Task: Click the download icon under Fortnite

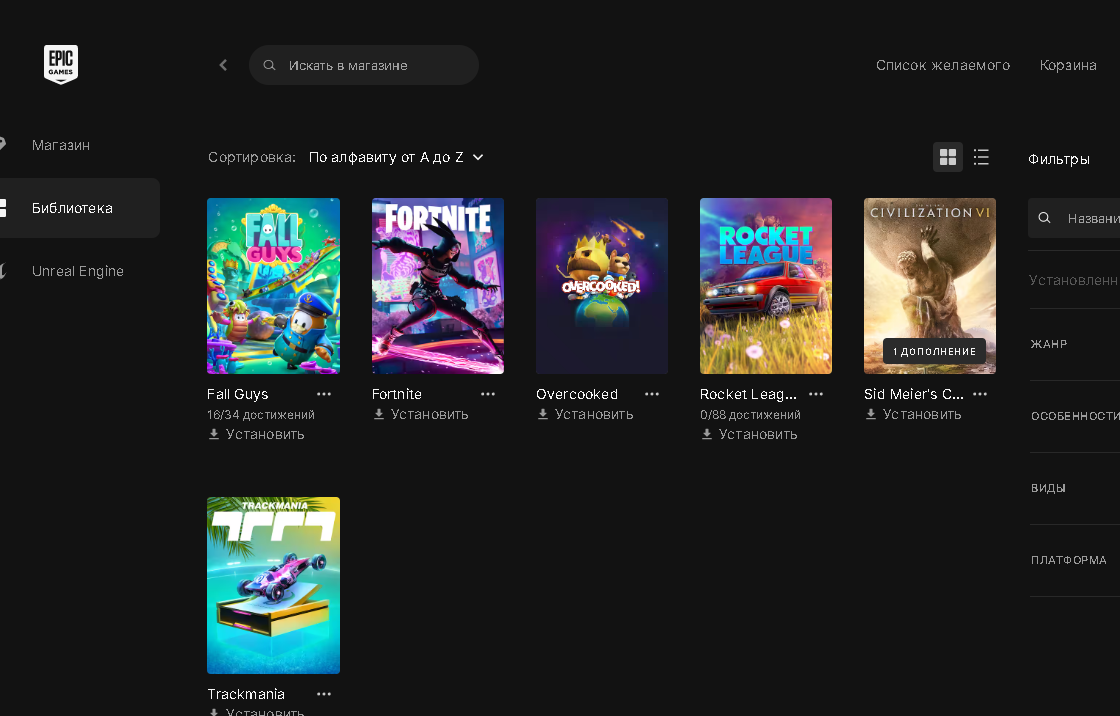Action: point(379,414)
